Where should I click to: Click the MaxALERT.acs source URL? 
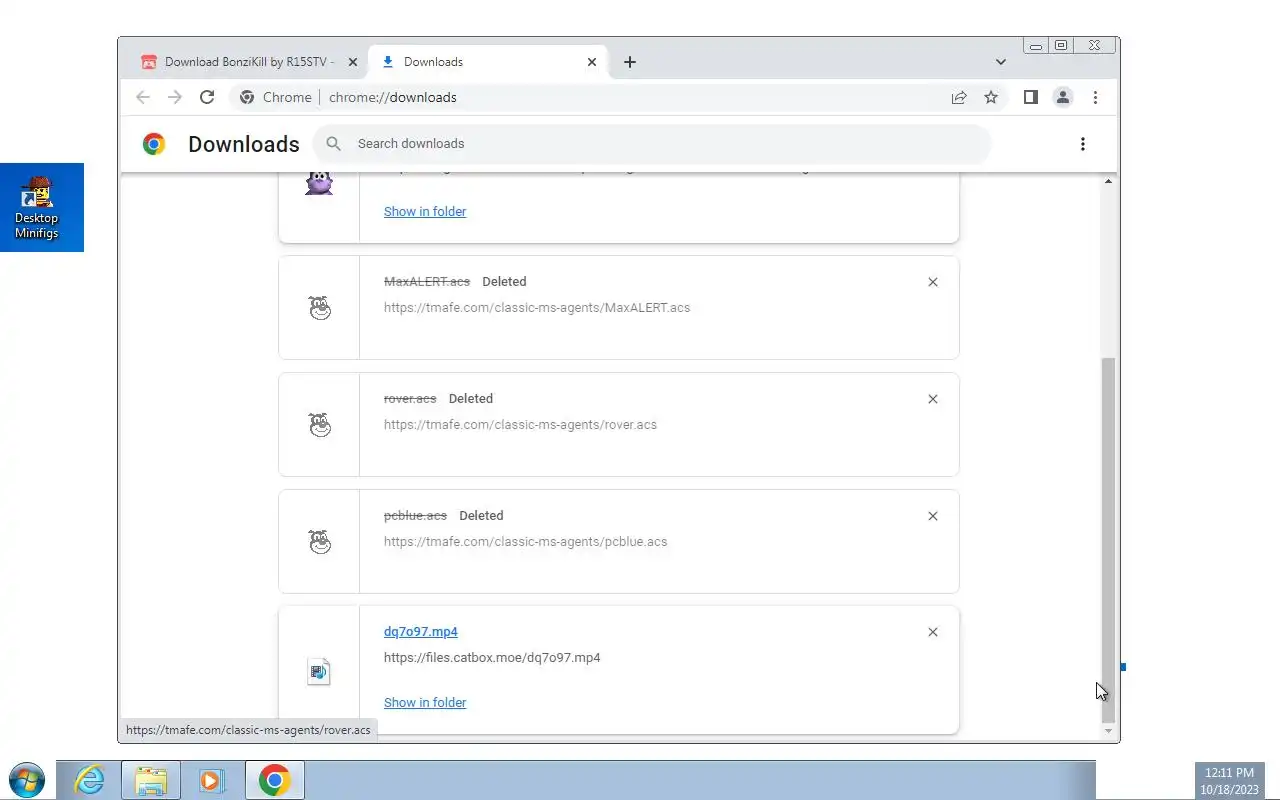(x=537, y=308)
